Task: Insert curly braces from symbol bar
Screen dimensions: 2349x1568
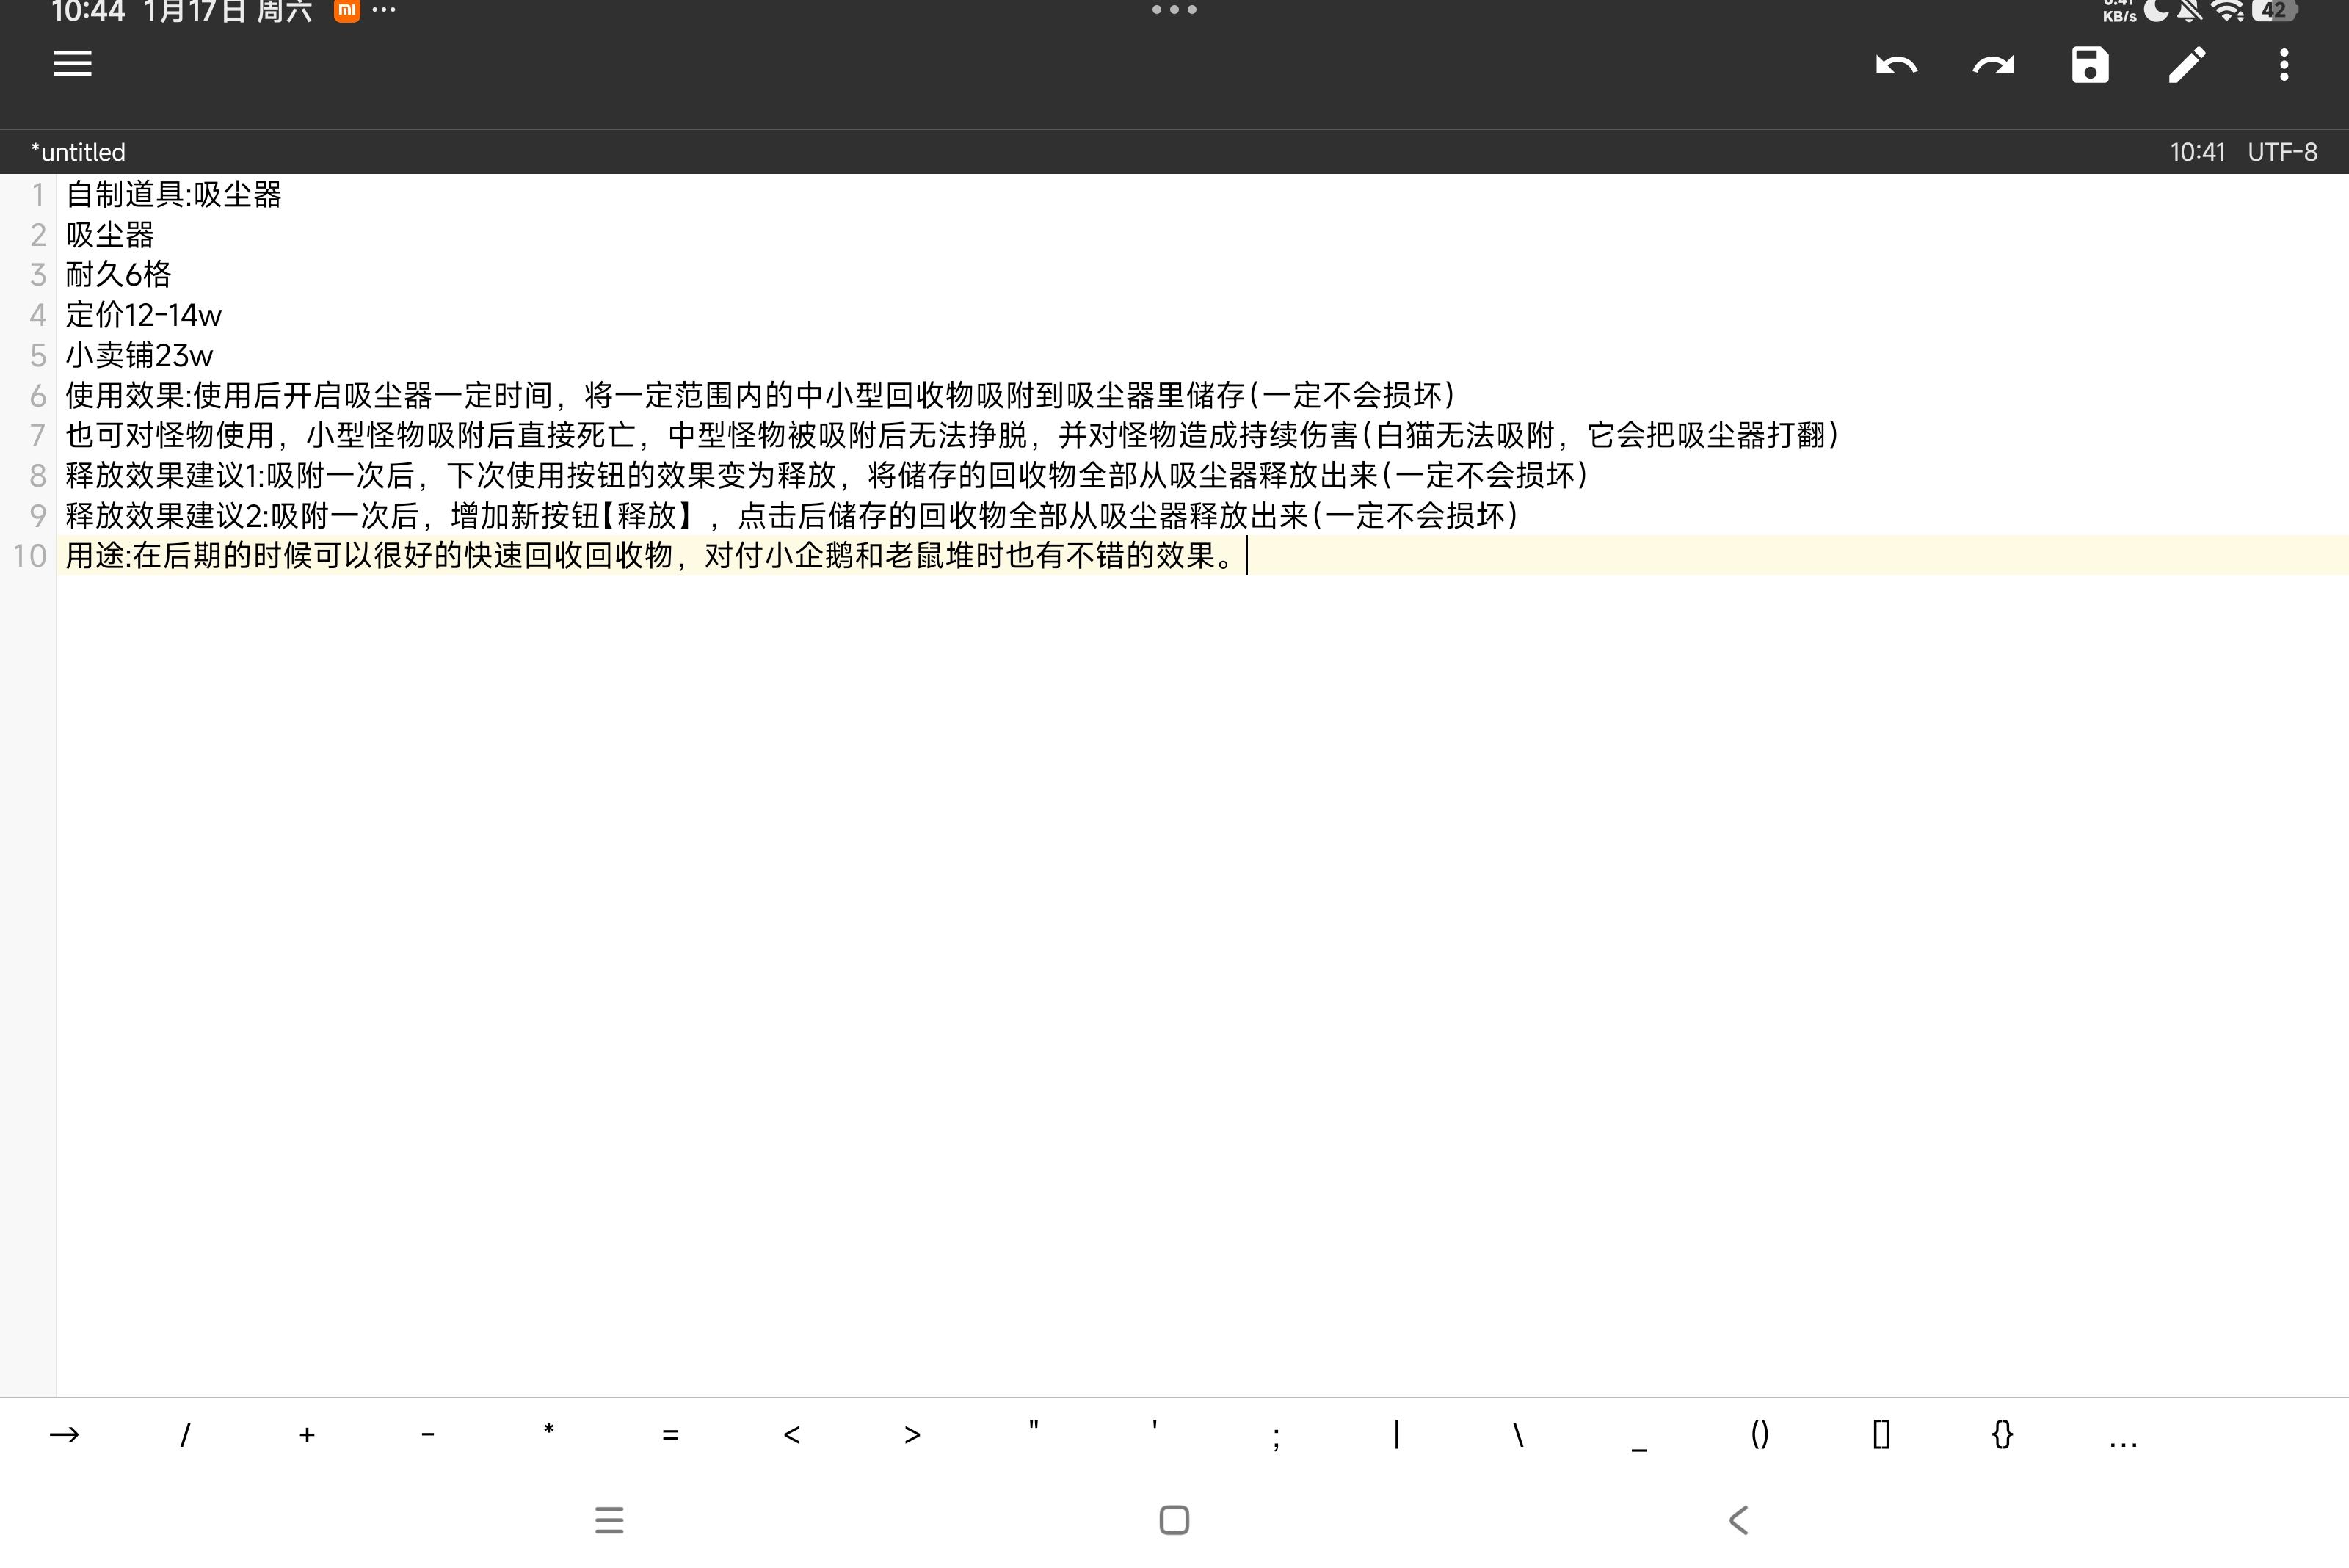Action: [2002, 1435]
